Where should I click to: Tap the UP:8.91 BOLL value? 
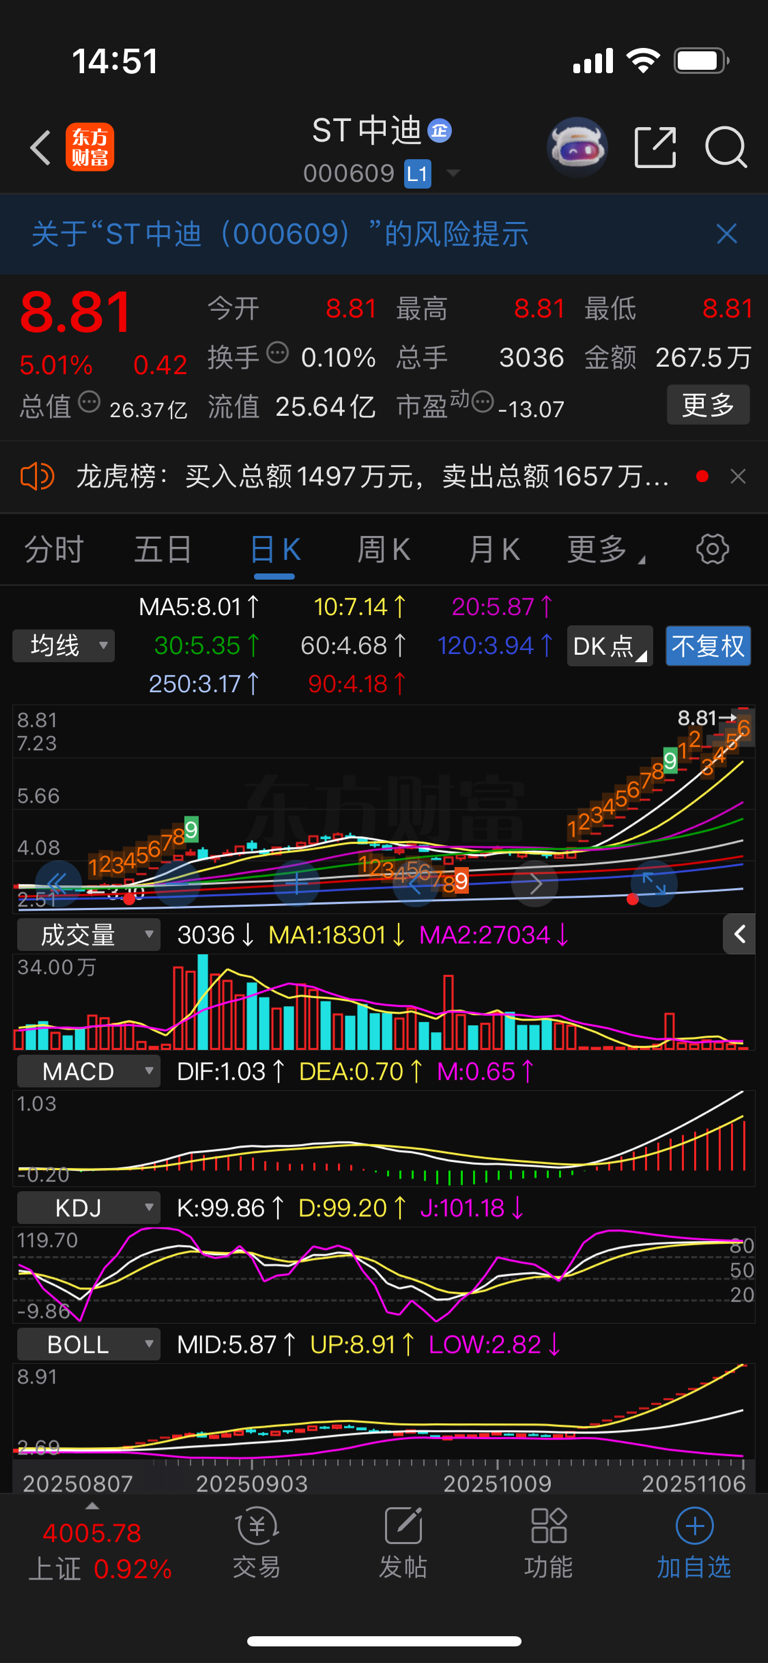coord(362,1344)
